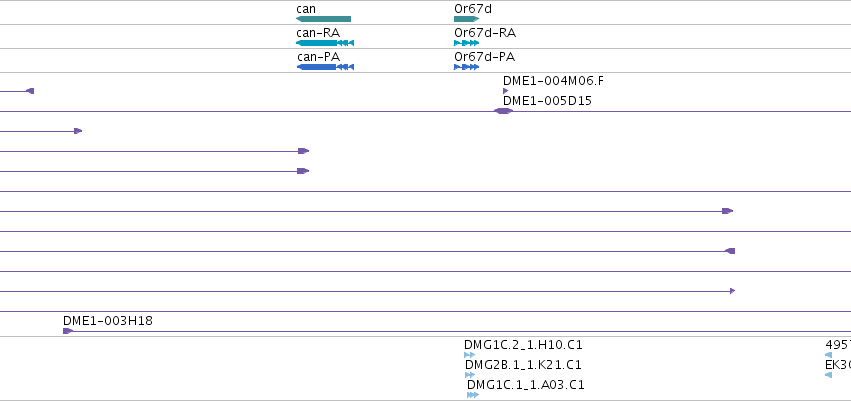Viewport: 851px width, 401px height.
Task: Click the DMG2B.1_1.K21.C1 label
Action: [x=523, y=365]
